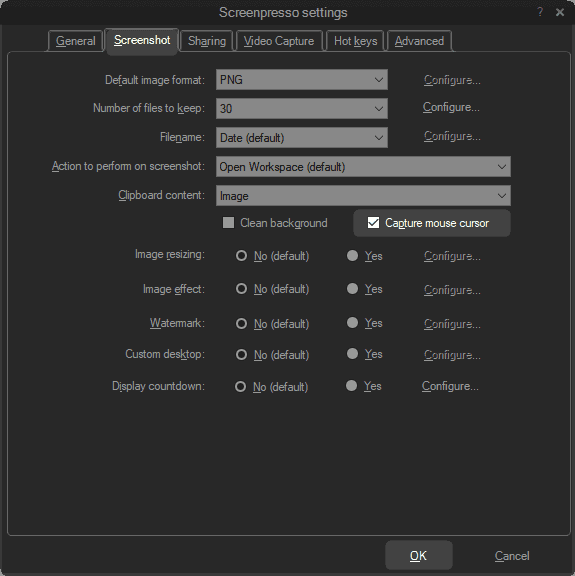Uncheck Capture mouse cursor
Viewport: 575px width, 576px height.
click(x=373, y=223)
